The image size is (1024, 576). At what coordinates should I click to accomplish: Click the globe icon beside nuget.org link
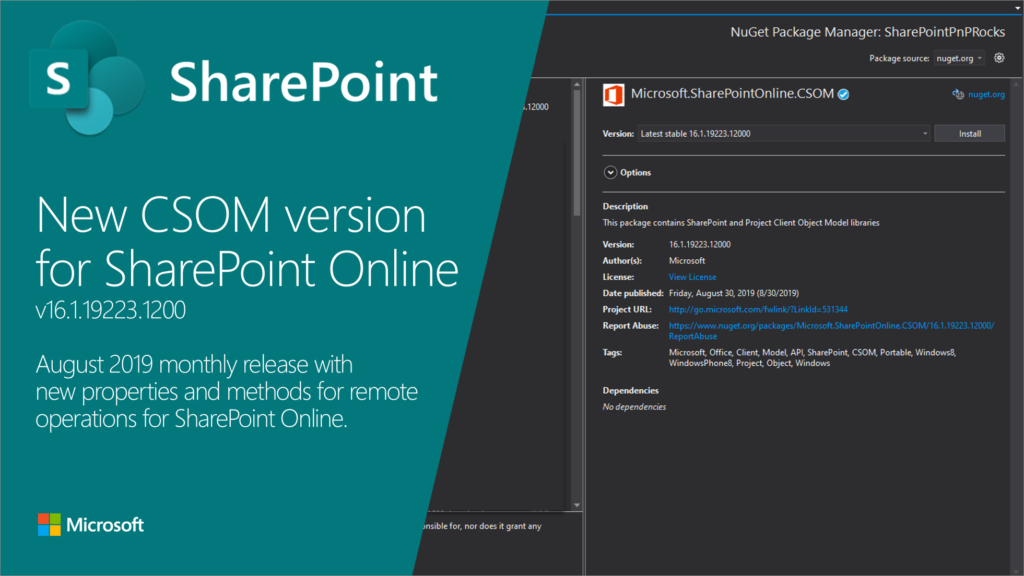click(x=958, y=95)
